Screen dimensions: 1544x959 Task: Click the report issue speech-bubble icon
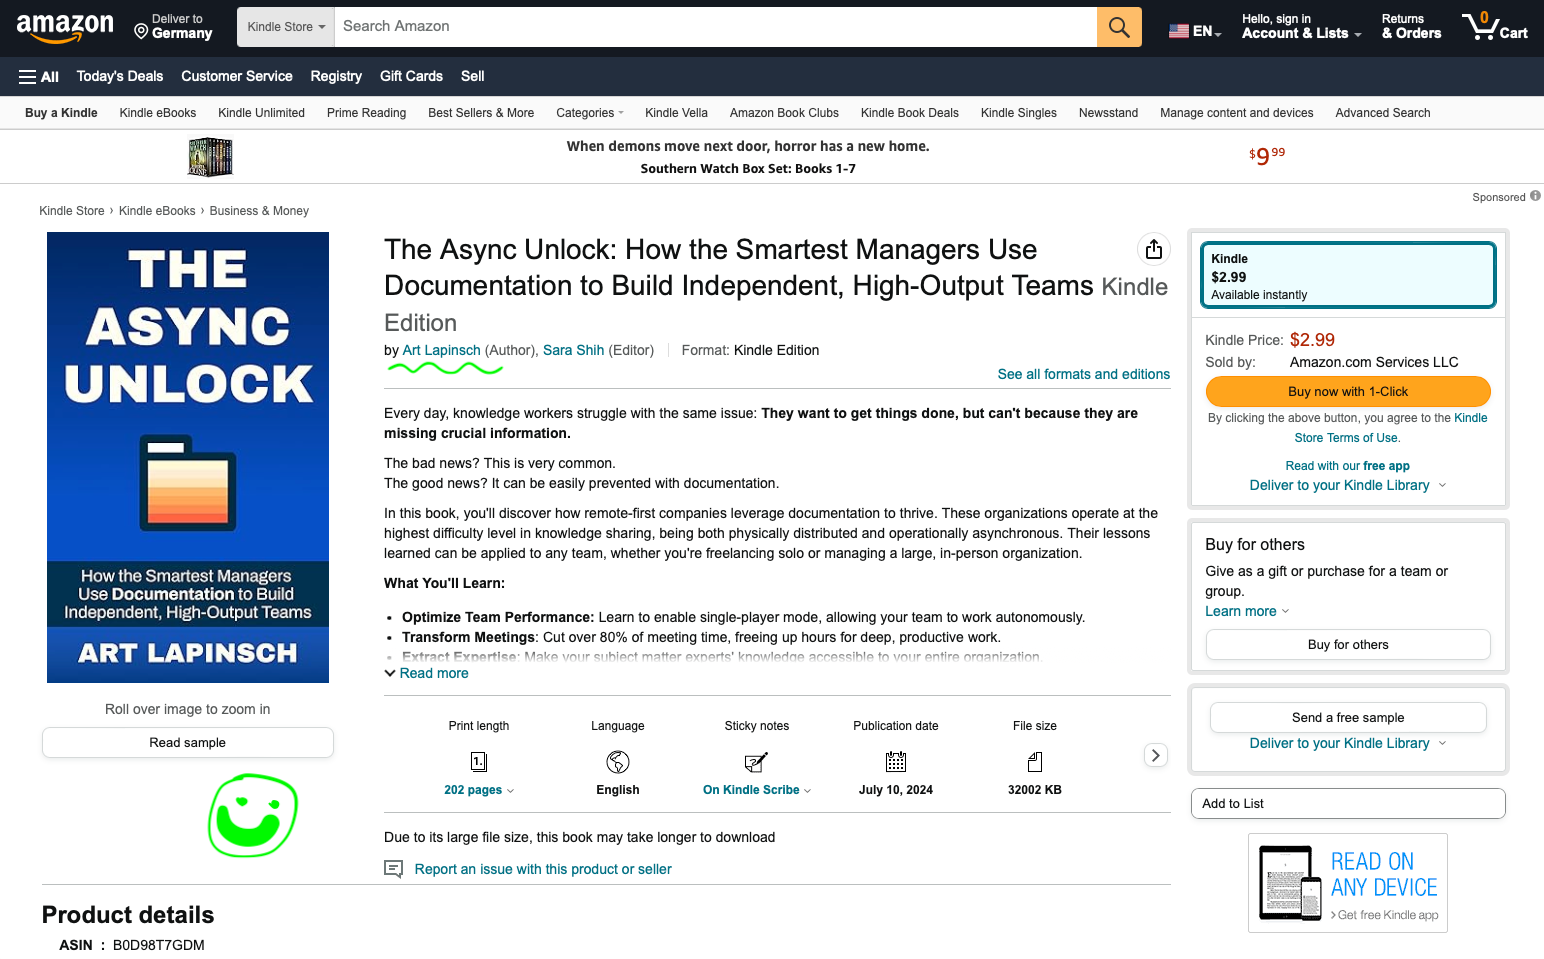click(394, 869)
